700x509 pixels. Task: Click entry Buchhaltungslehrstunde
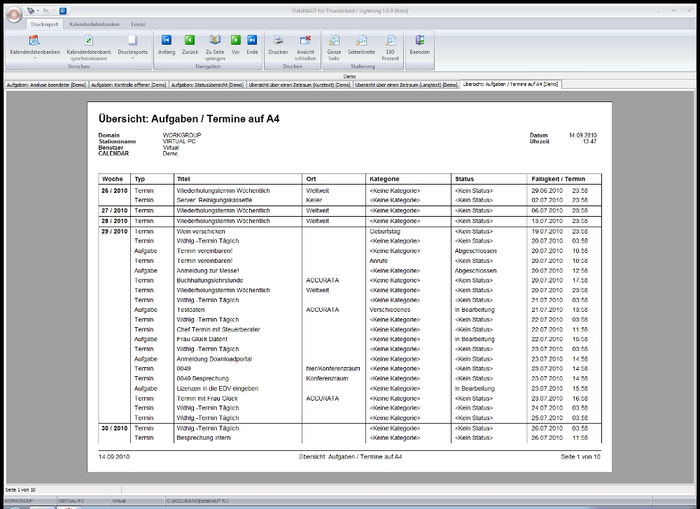(210, 280)
